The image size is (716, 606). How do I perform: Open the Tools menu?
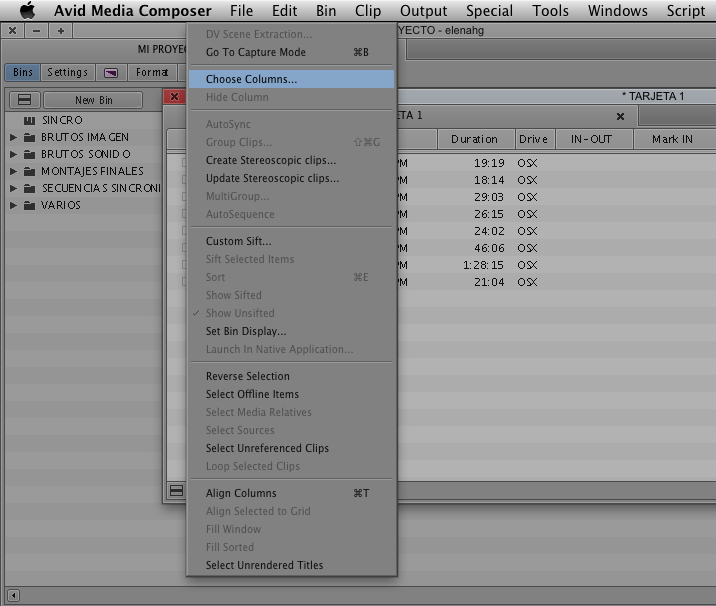[551, 11]
